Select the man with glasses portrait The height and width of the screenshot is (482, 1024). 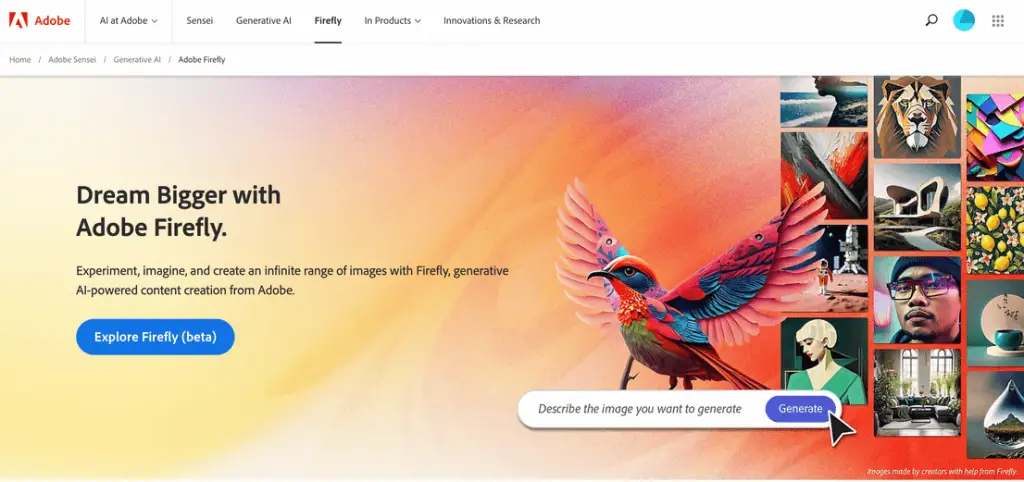point(918,300)
